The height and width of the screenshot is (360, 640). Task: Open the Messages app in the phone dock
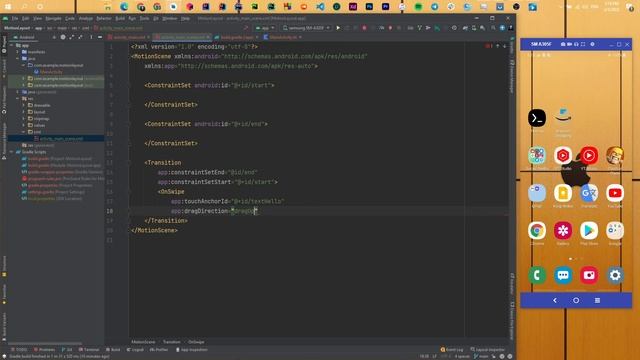(563, 276)
